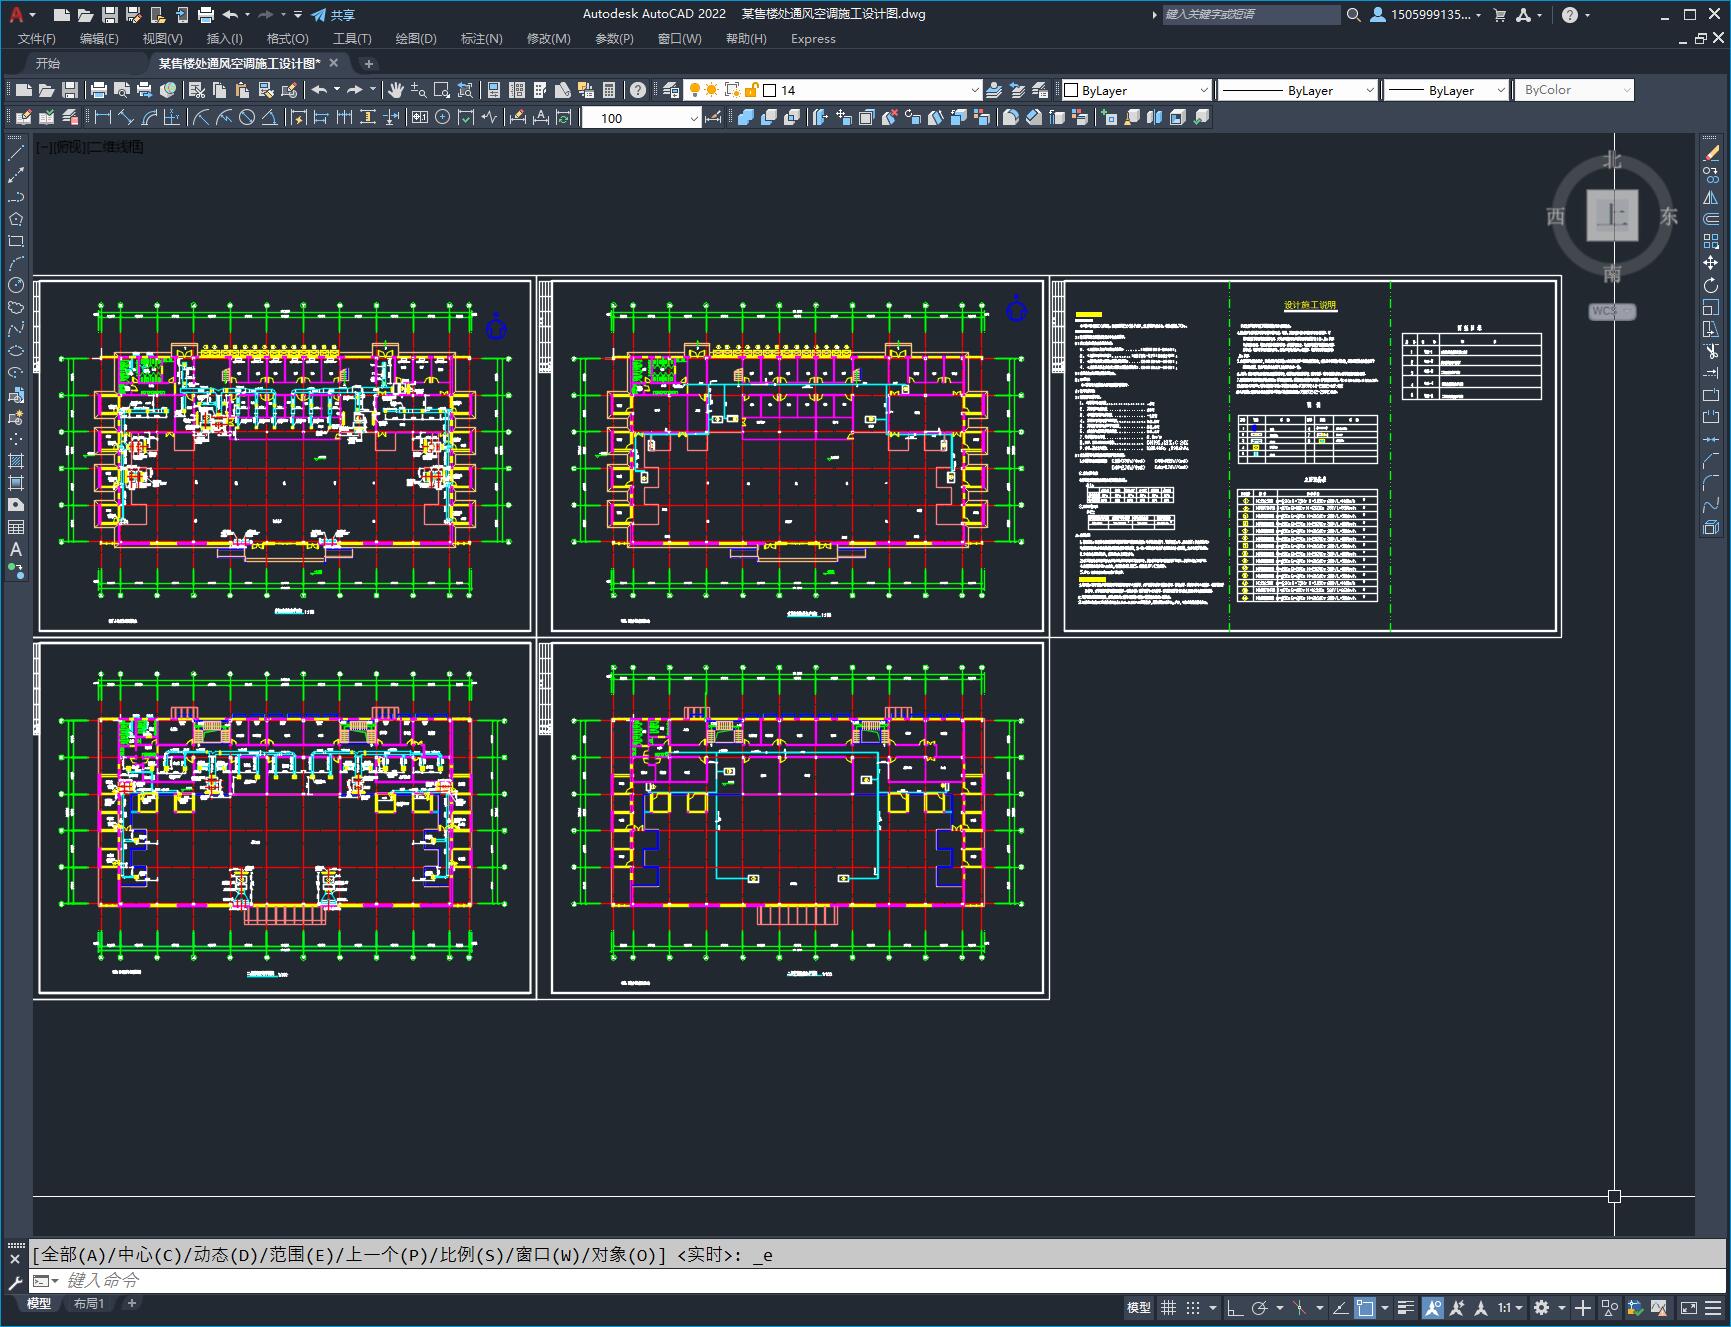
Task: Open the QuickCalc calculator
Action: tap(609, 90)
